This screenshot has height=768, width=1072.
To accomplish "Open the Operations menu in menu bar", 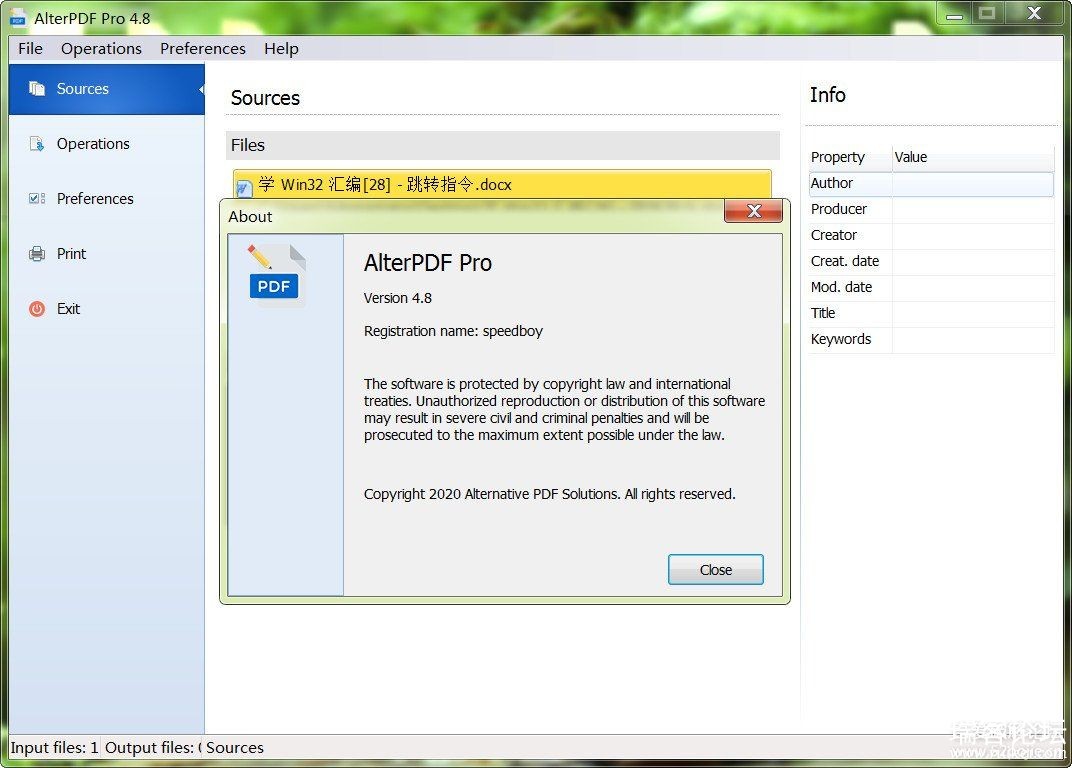I will [101, 49].
